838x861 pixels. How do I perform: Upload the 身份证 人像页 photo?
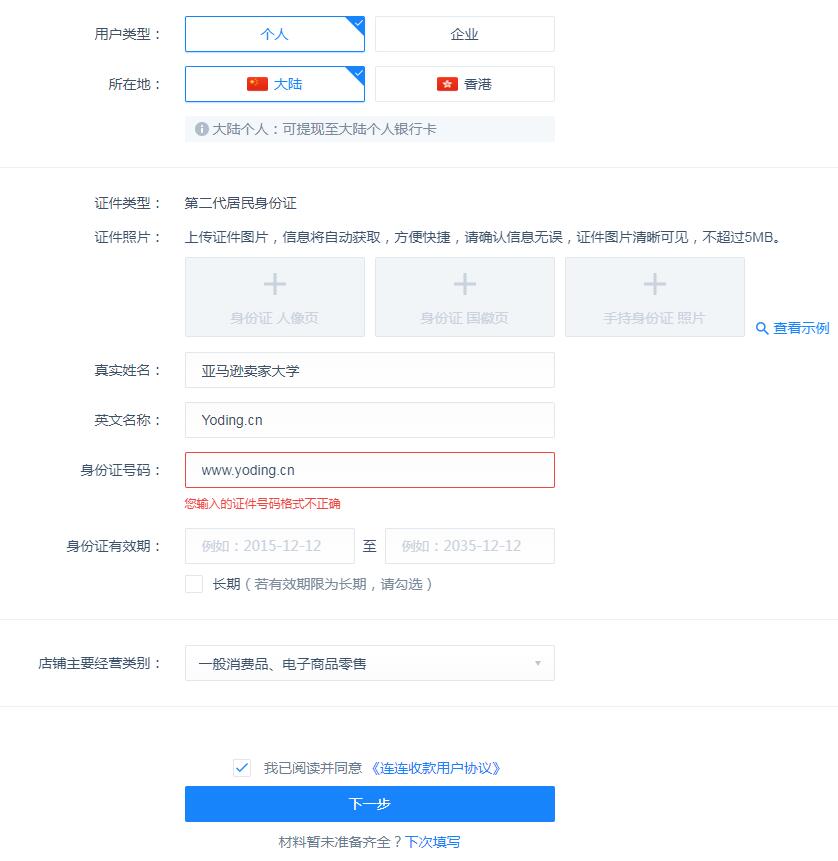(275, 297)
